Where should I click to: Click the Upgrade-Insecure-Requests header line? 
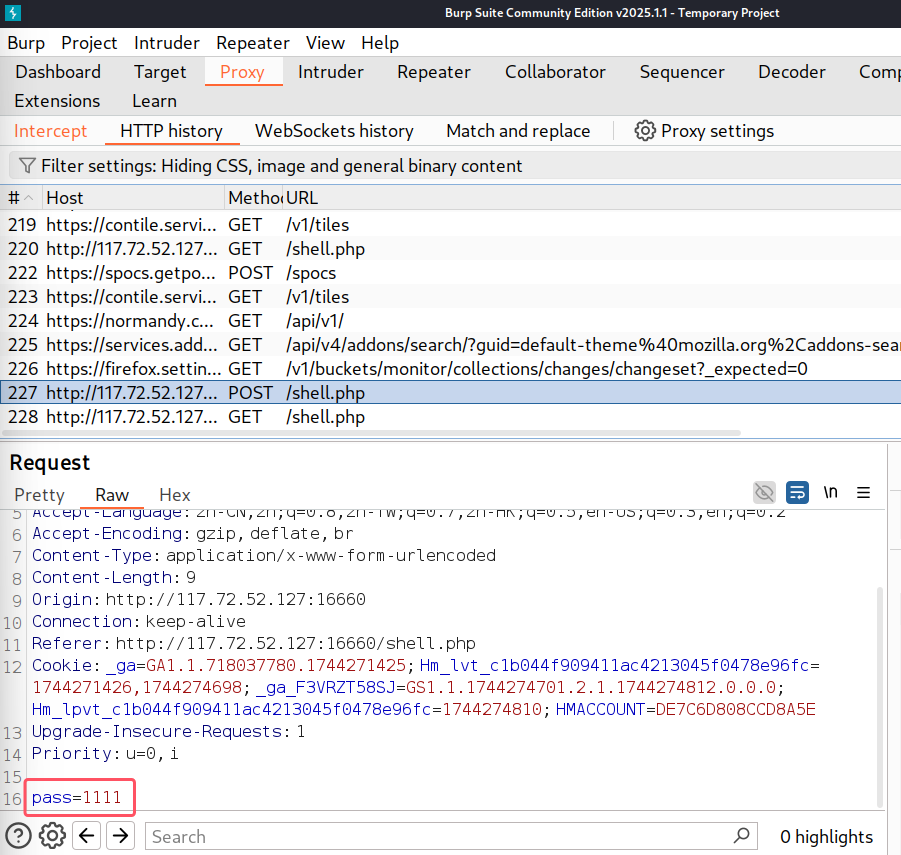coord(168,731)
